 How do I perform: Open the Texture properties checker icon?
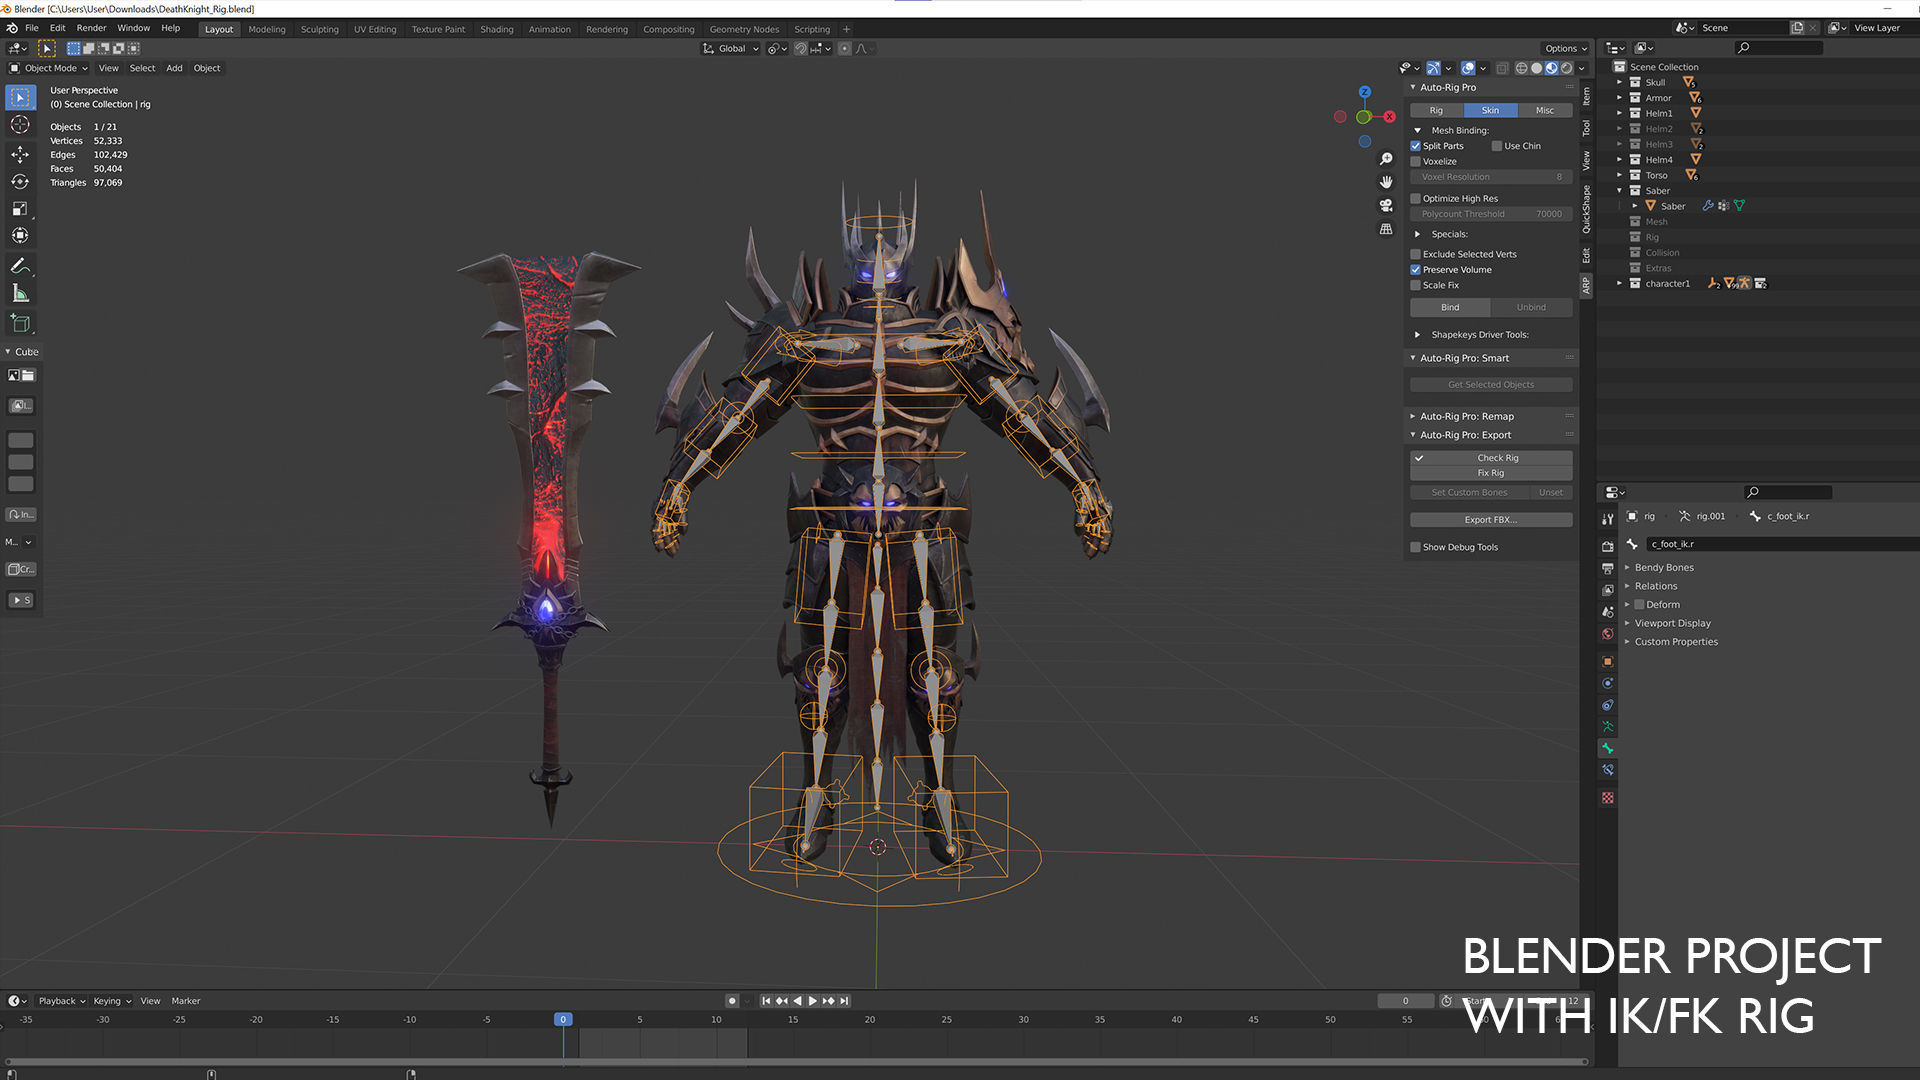click(x=1607, y=798)
